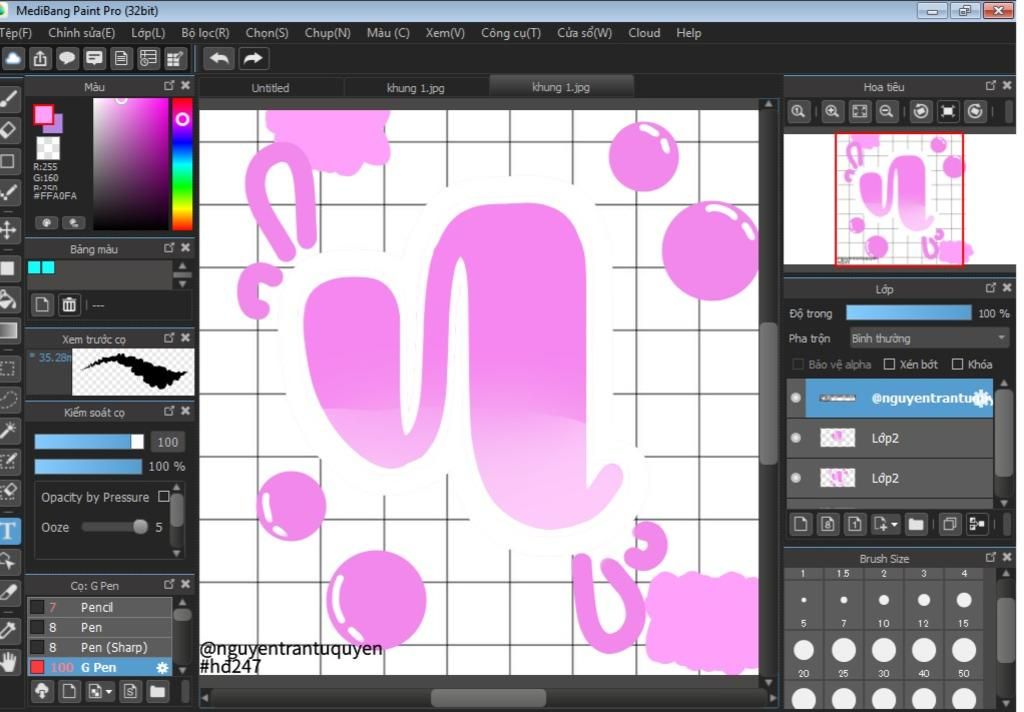Create a new layer folder
1024x712 pixels.
pyautogui.click(x=916, y=524)
